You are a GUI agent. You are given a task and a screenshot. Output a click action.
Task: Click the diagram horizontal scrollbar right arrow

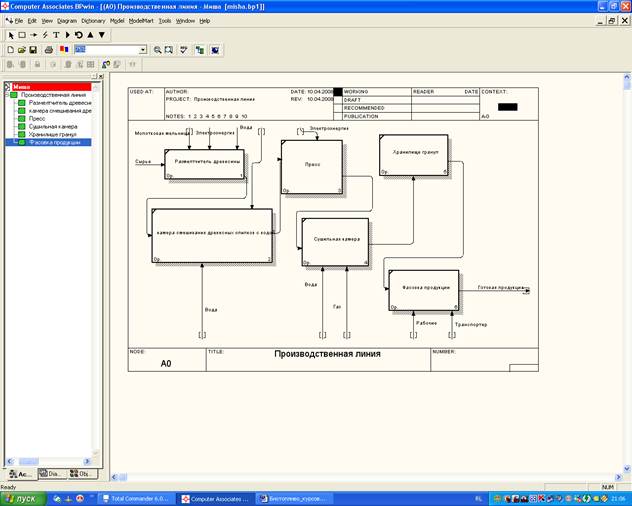[x=618, y=477]
